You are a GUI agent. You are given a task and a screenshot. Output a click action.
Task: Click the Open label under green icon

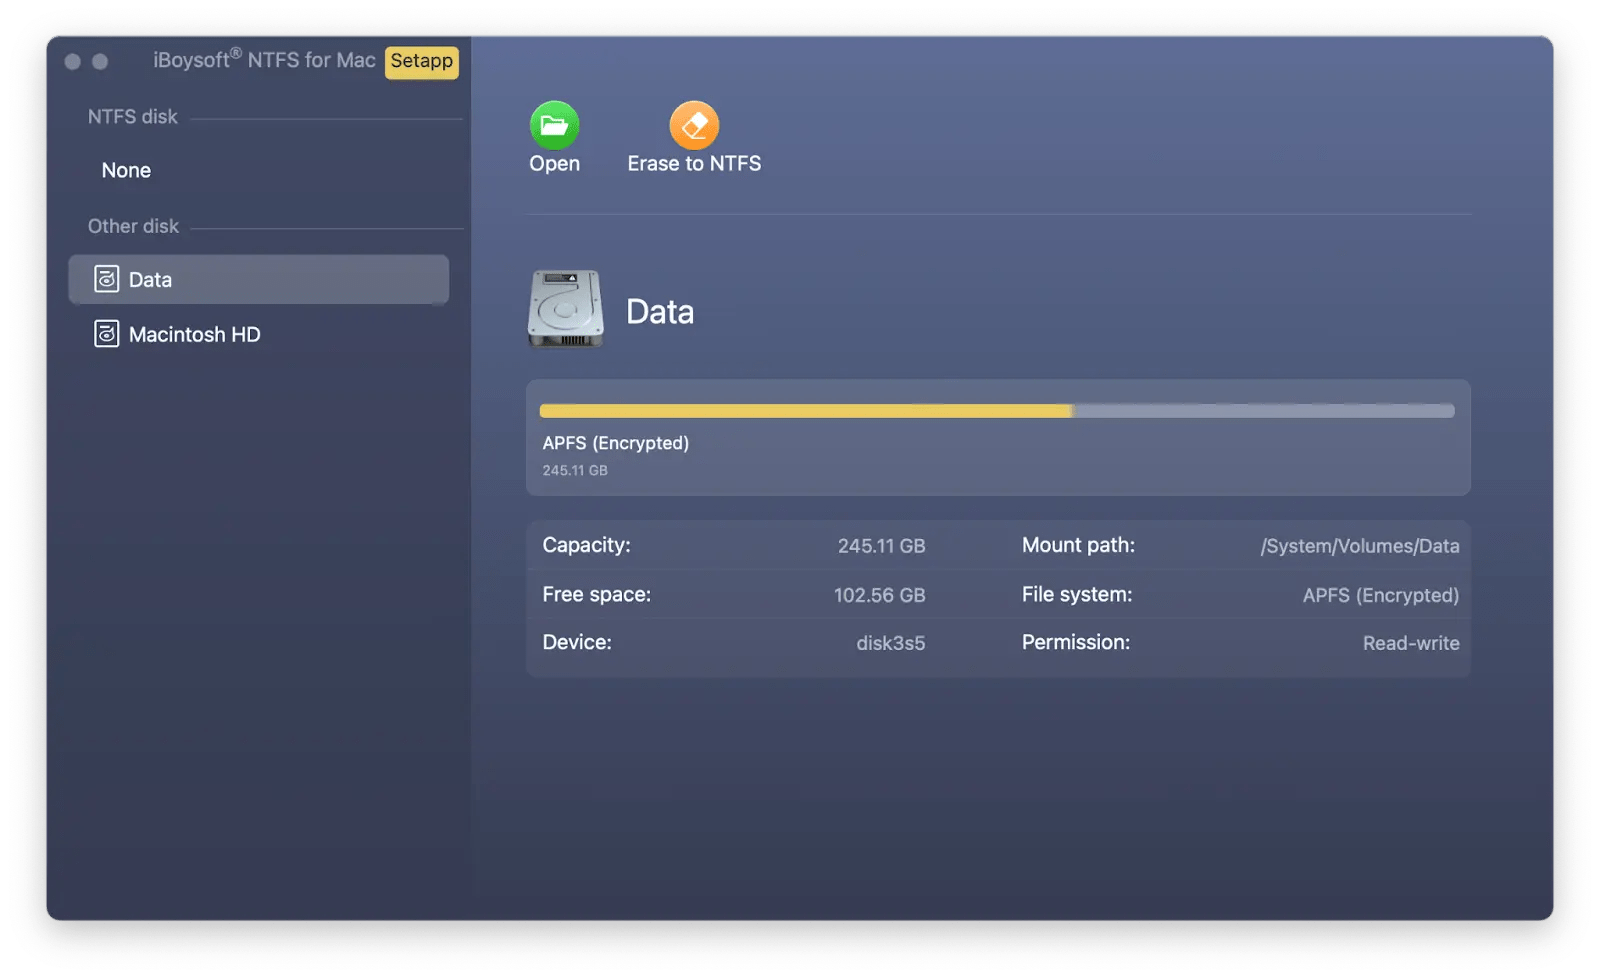coord(554,163)
